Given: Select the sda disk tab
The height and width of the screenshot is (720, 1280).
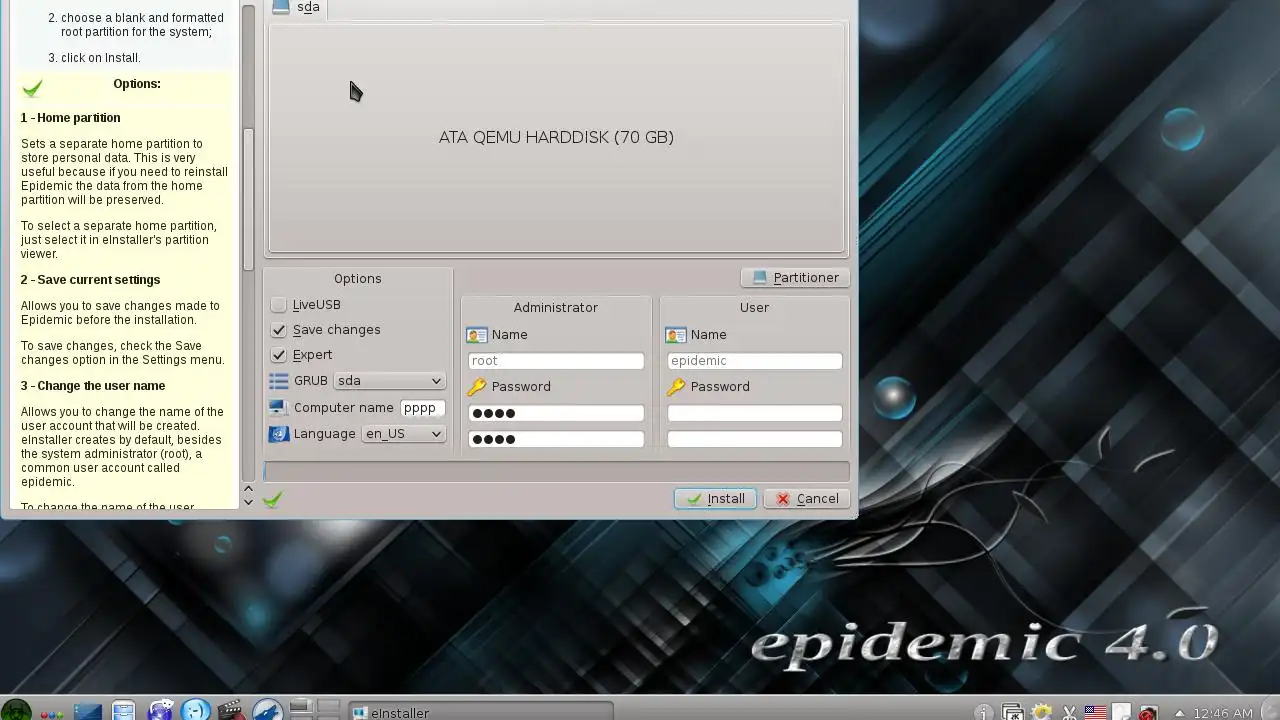Looking at the screenshot, I should tap(297, 8).
